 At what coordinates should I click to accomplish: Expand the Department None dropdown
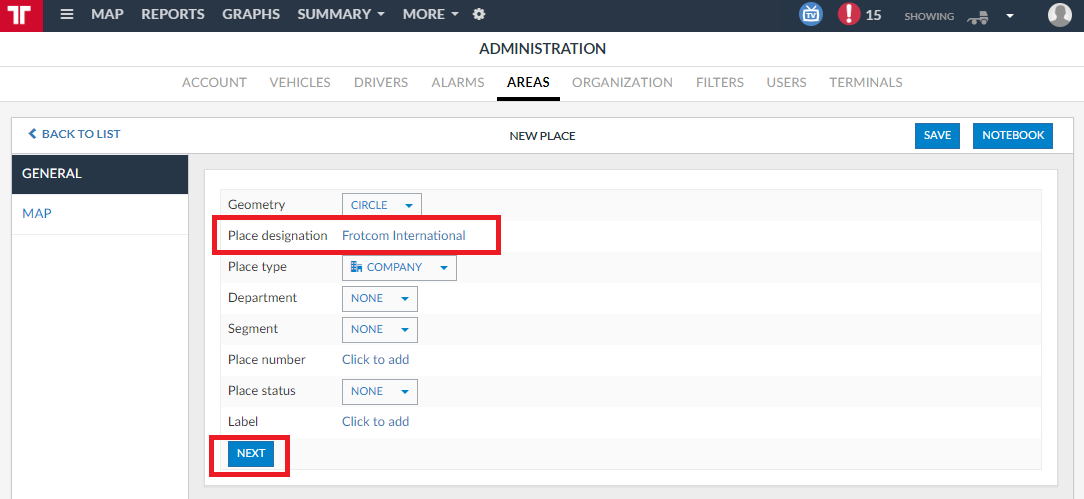pyautogui.click(x=380, y=299)
